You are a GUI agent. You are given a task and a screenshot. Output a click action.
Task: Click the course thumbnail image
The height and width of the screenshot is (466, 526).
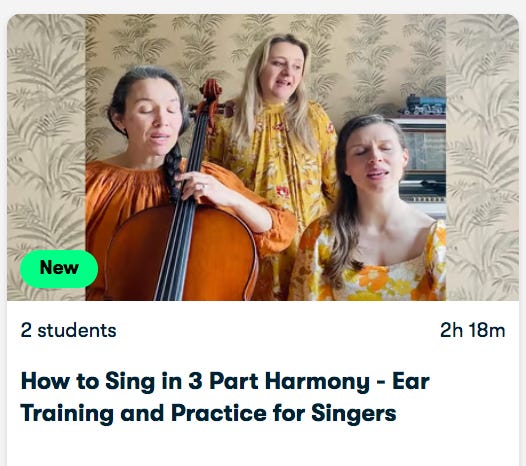coord(263,157)
